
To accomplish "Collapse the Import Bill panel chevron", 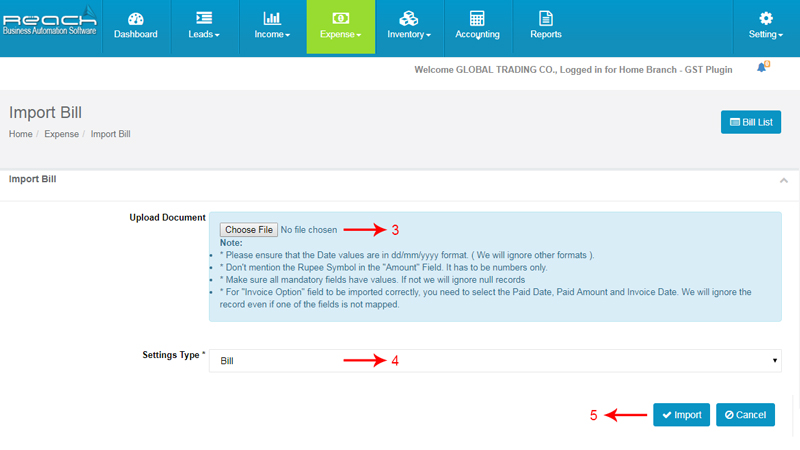I will pos(784,181).
